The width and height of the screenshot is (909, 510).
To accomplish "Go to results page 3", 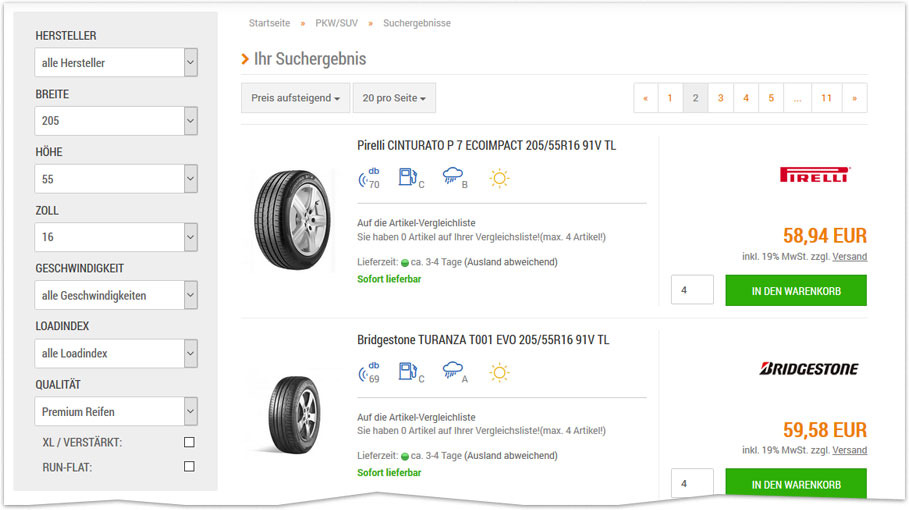I will point(720,98).
